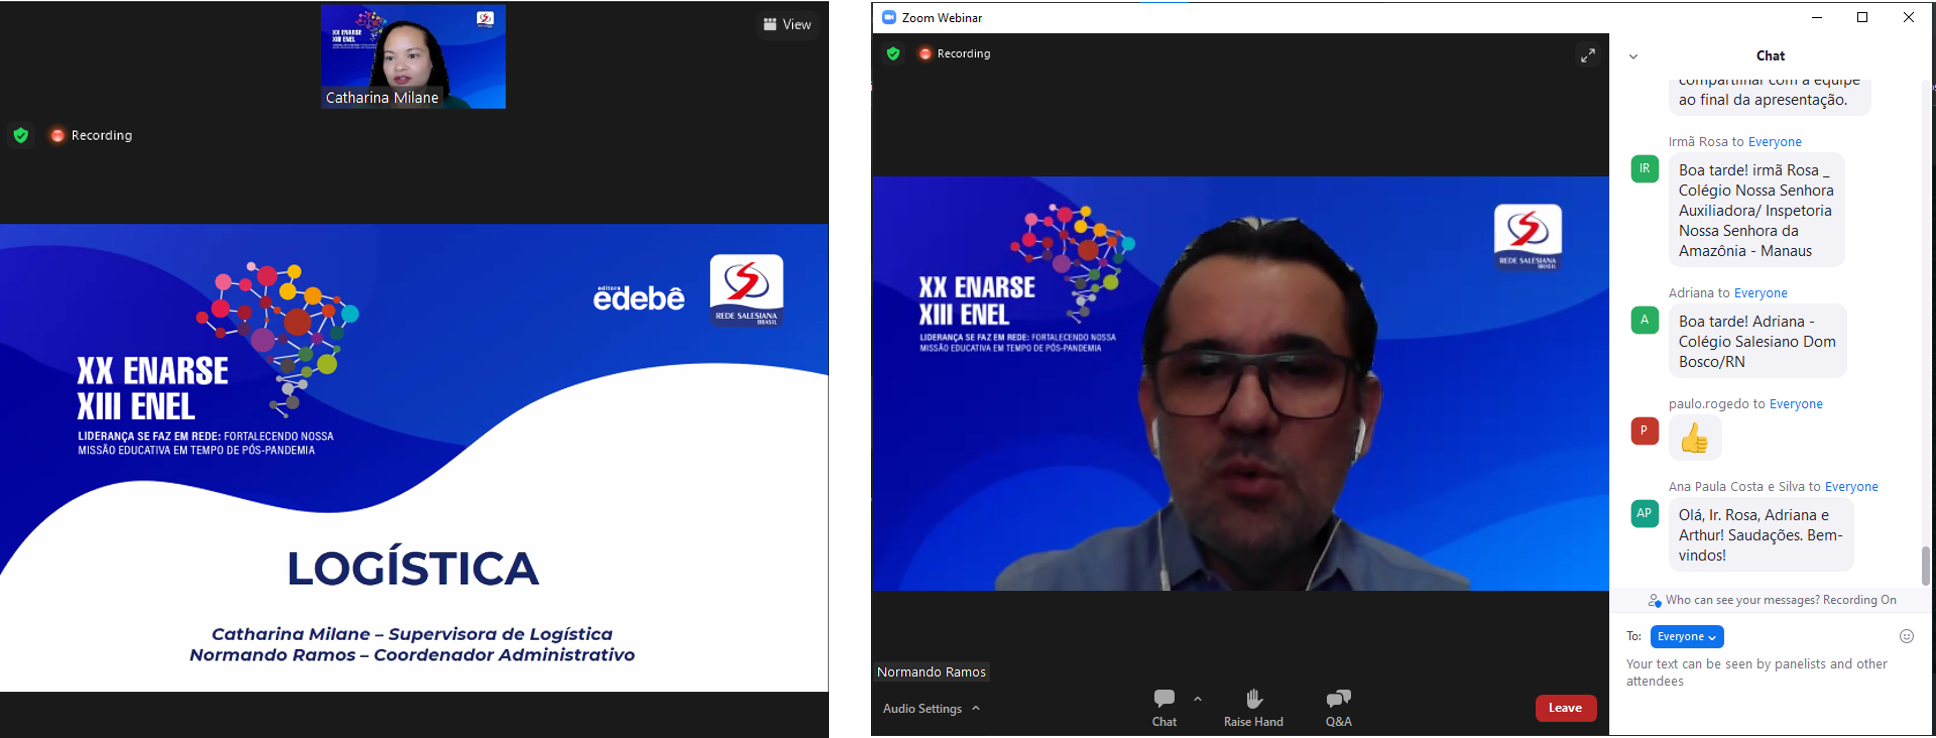Click 'Normando Ramos – Coordenador Administrativo' text
The height and width of the screenshot is (738, 1936).
click(x=412, y=655)
